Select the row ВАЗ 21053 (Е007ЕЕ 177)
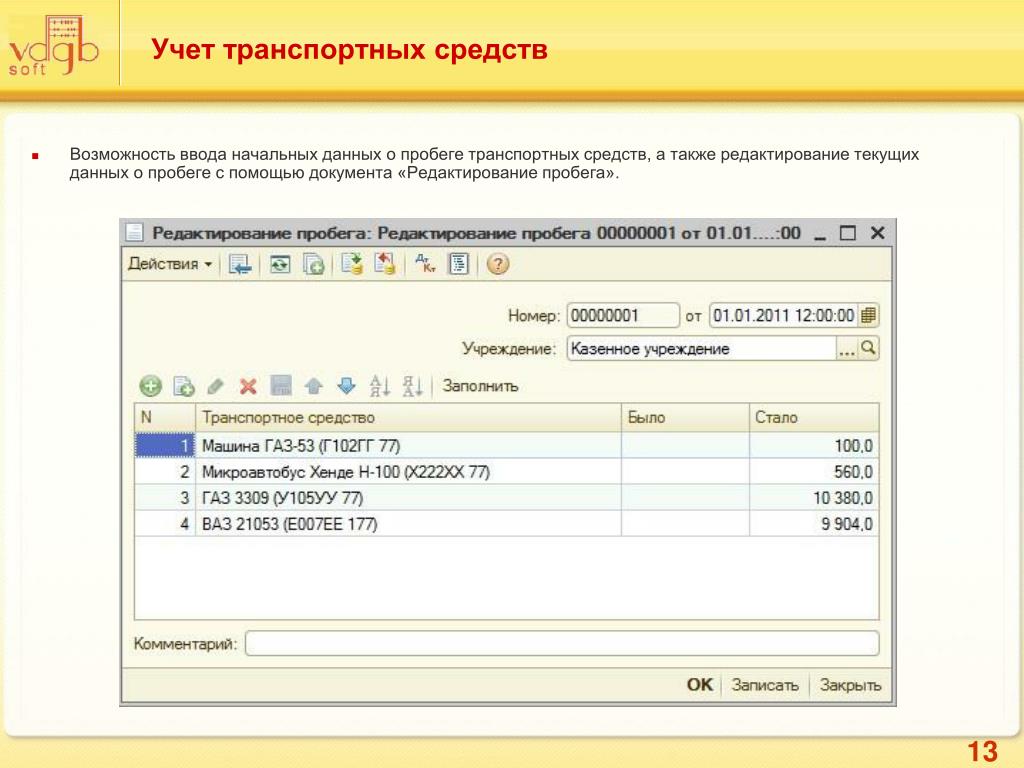This screenshot has height=768, width=1024. click(506, 524)
